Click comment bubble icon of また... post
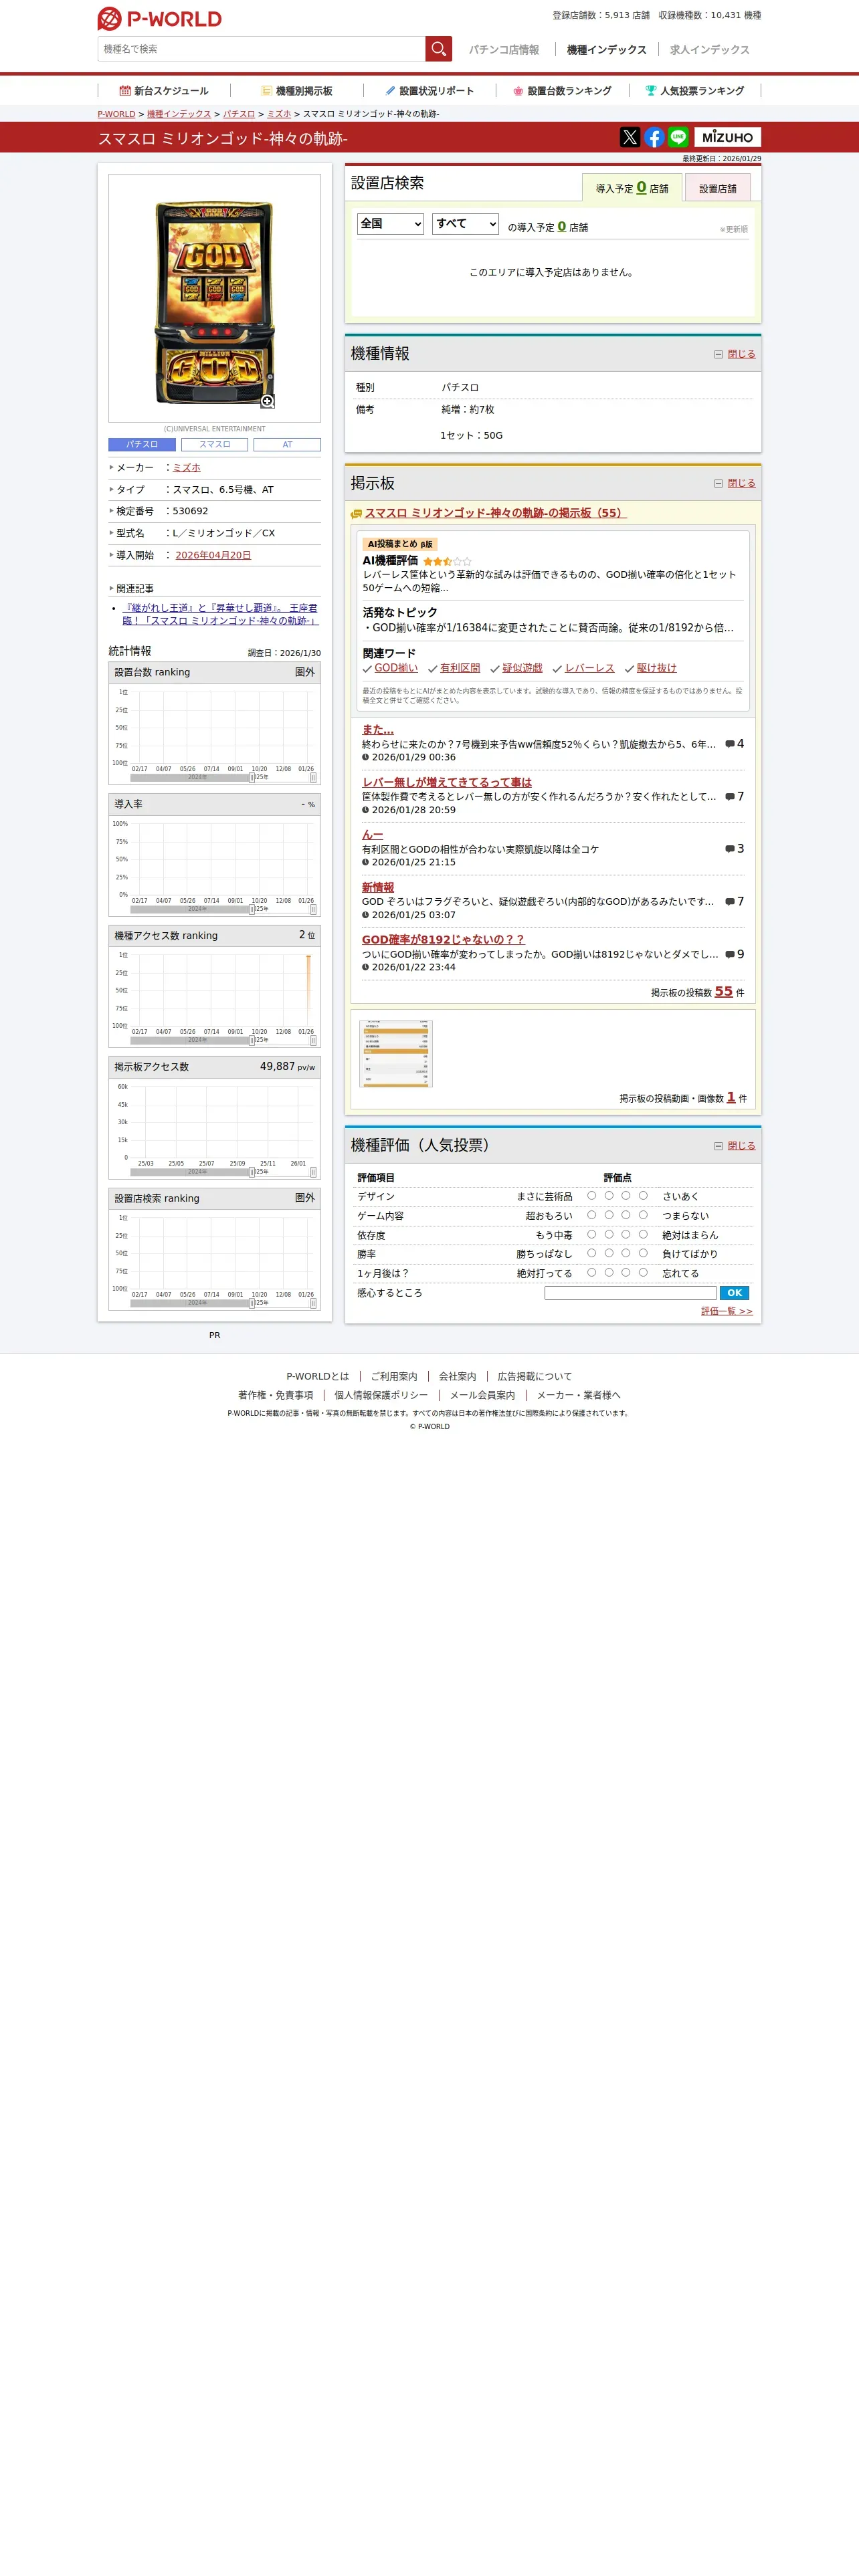This screenshot has width=859, height=2576. [730, 744]
